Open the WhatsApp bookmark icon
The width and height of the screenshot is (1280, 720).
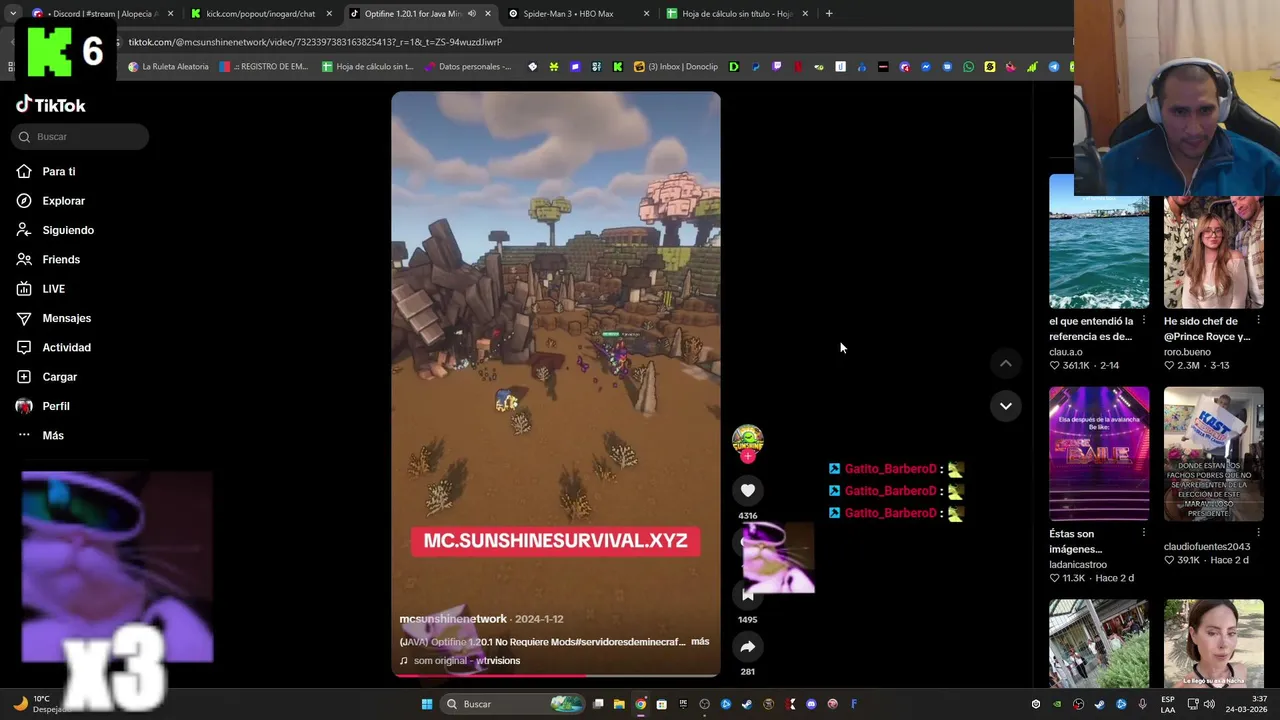968,67
